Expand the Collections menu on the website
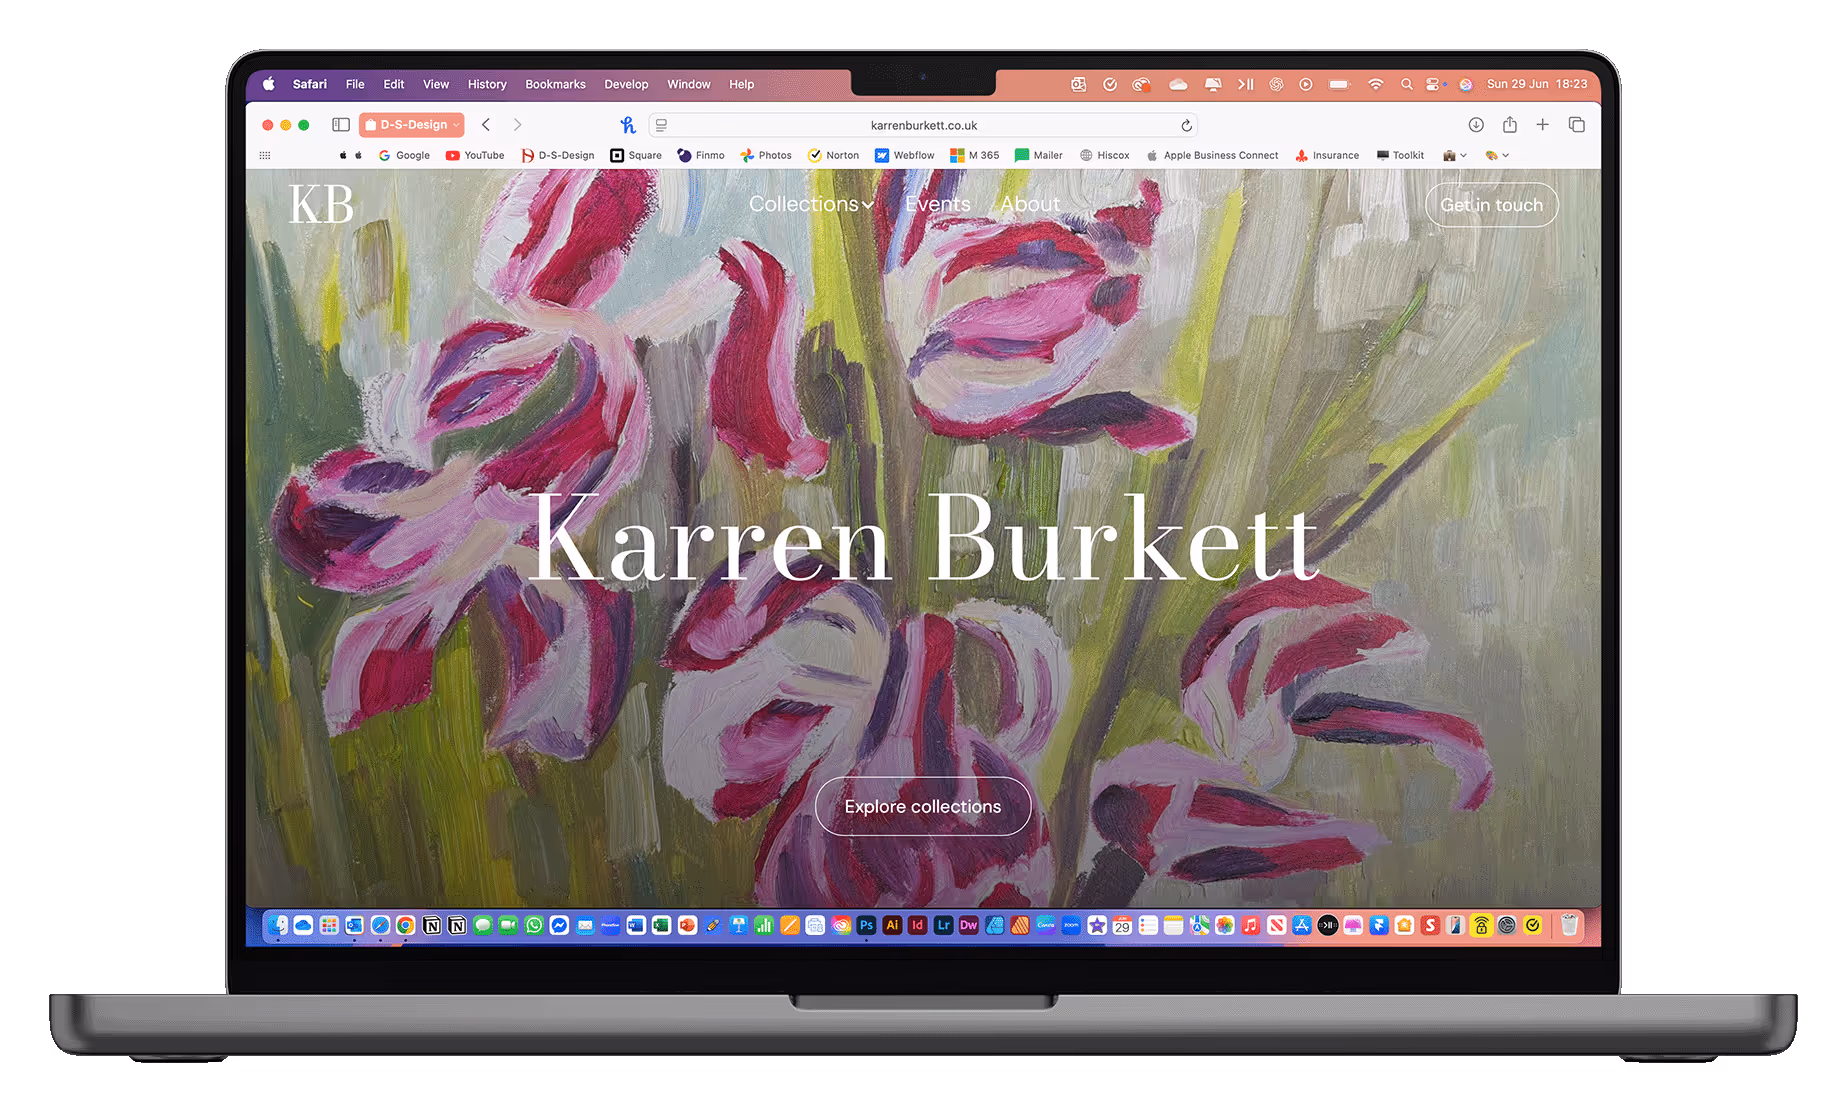Viewport: 1842px width, 1106px height. click(811, 204)
